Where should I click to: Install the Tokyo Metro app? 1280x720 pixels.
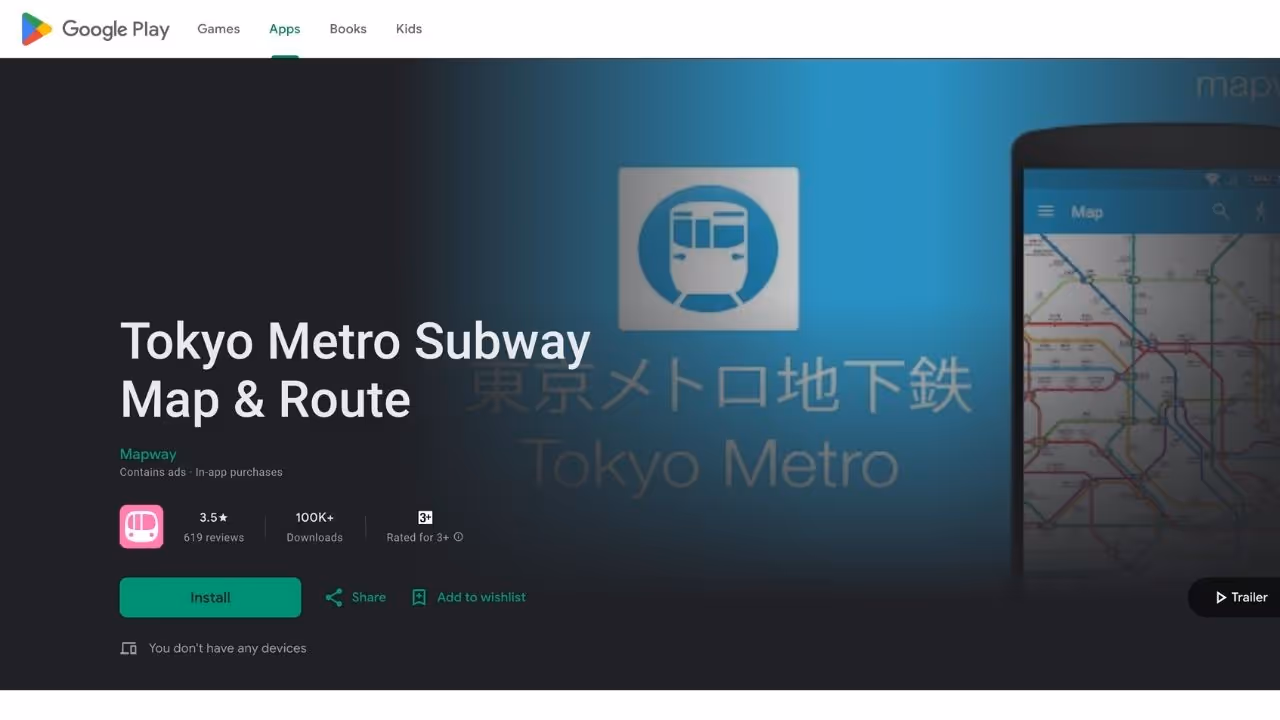click(210, 597)
